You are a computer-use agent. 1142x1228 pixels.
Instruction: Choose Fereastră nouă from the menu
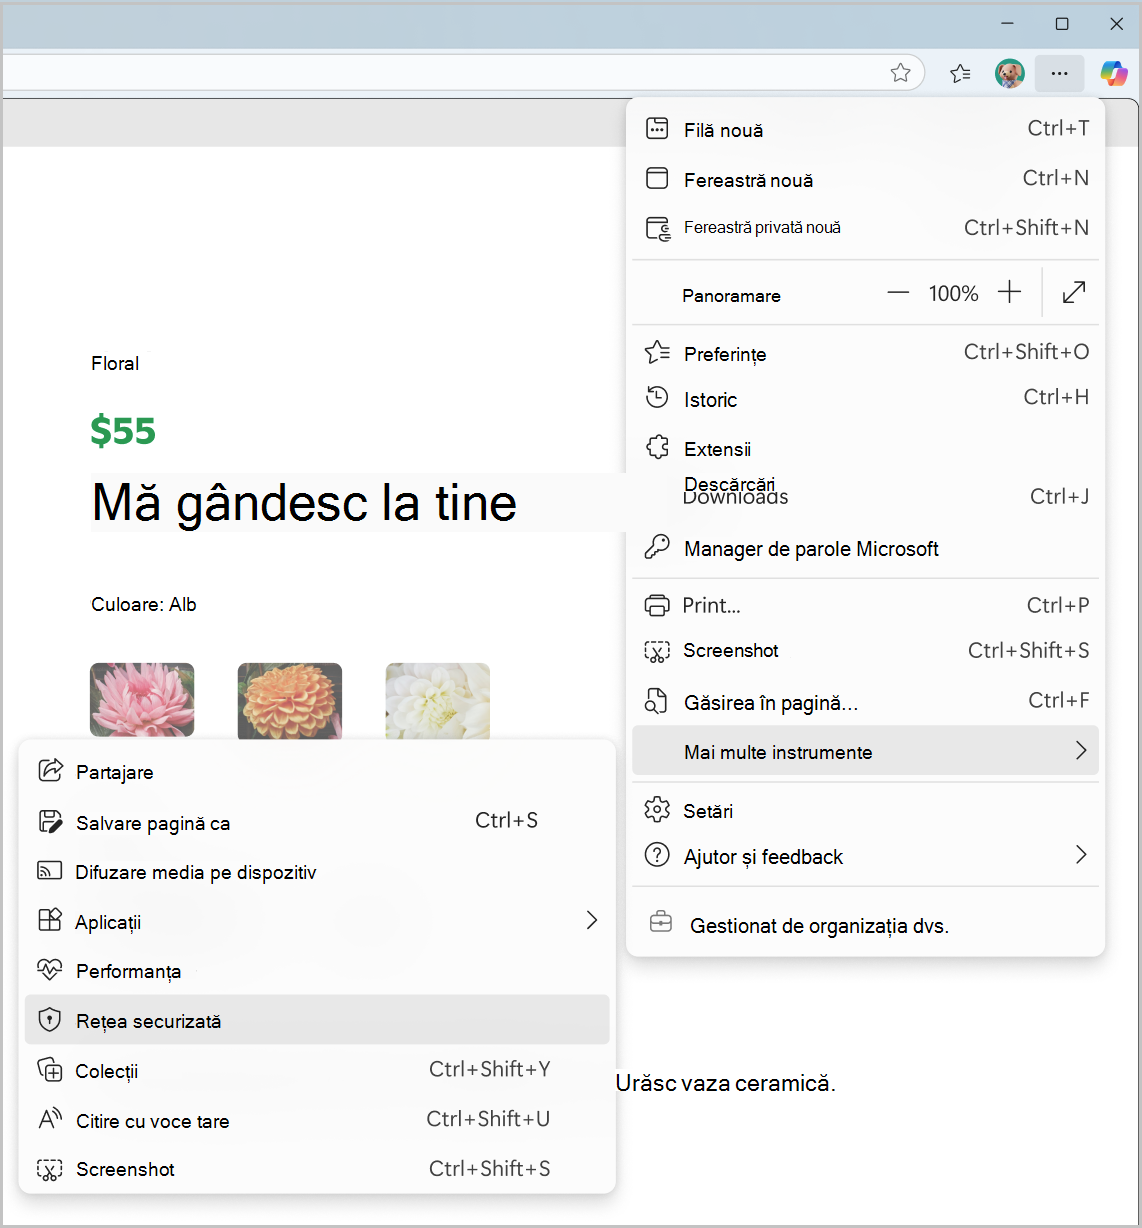click(866, 179)
